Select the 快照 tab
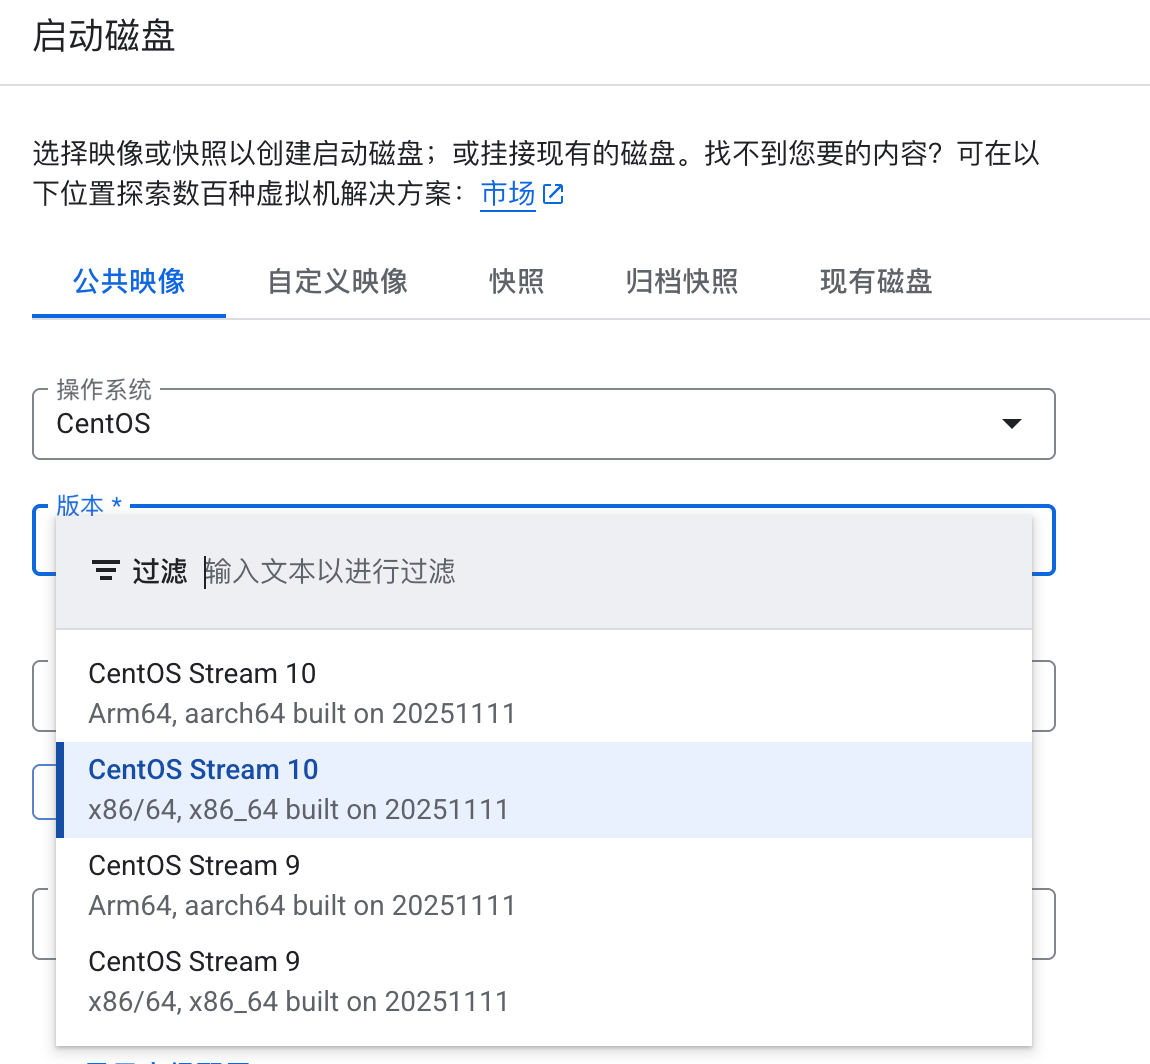Viewport: 1150px width, 1064px height. [516, 282]
